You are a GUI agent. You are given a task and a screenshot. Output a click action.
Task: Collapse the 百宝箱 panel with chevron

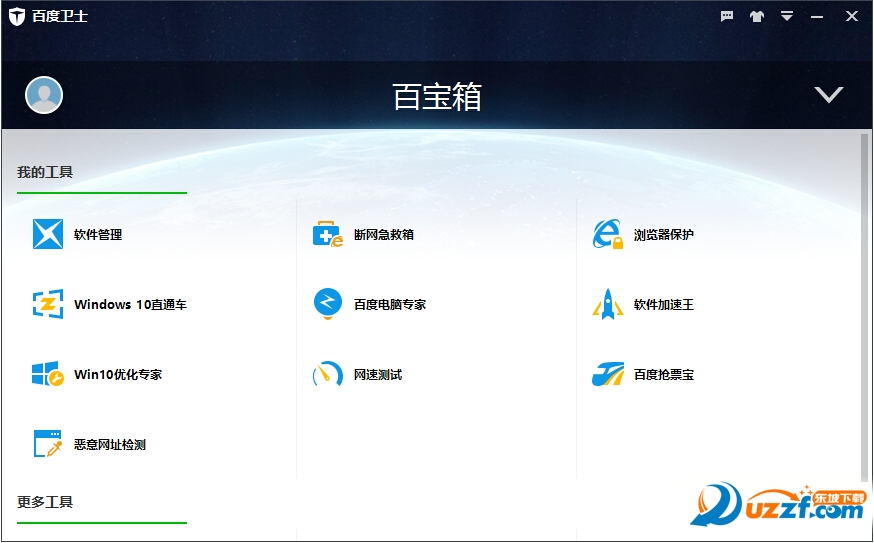coord(828,95)
